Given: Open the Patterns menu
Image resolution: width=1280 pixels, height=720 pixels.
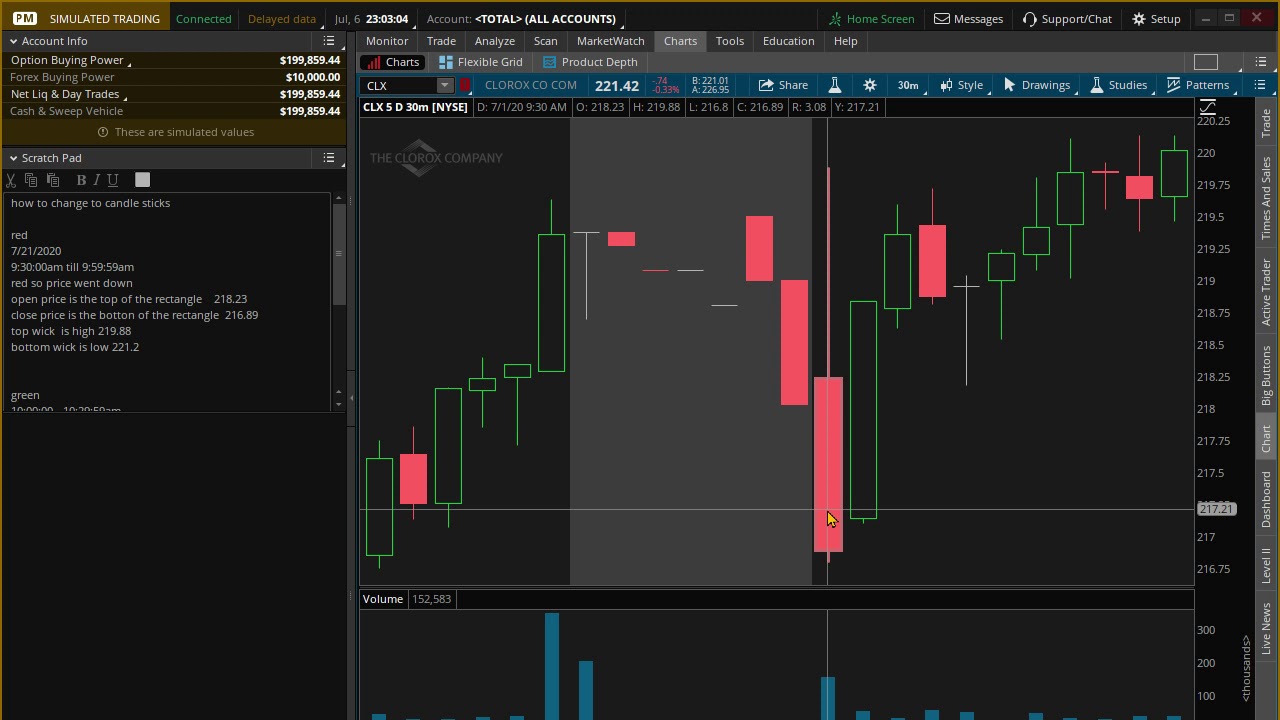Looking at the screenshot, I should pos(1199,85).
